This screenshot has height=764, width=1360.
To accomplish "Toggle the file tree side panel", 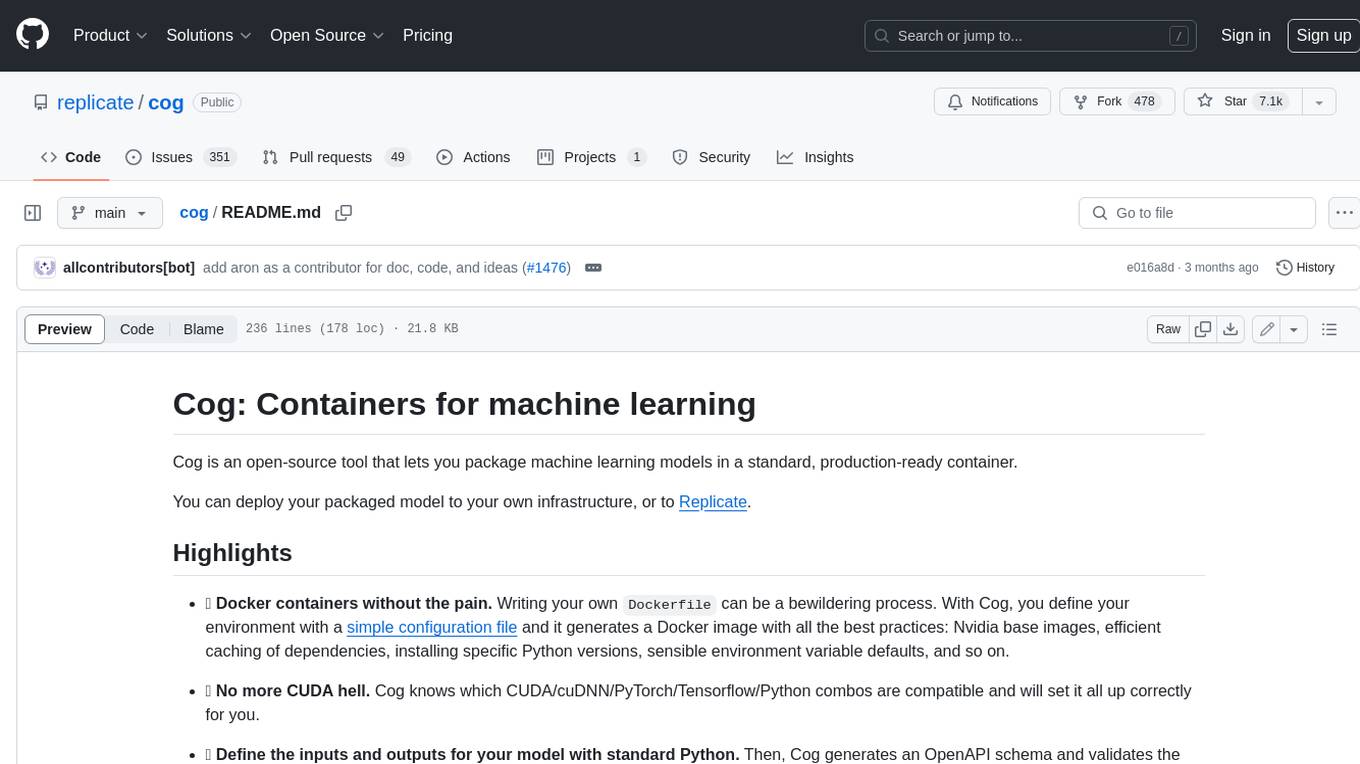I will pos(33,213).
